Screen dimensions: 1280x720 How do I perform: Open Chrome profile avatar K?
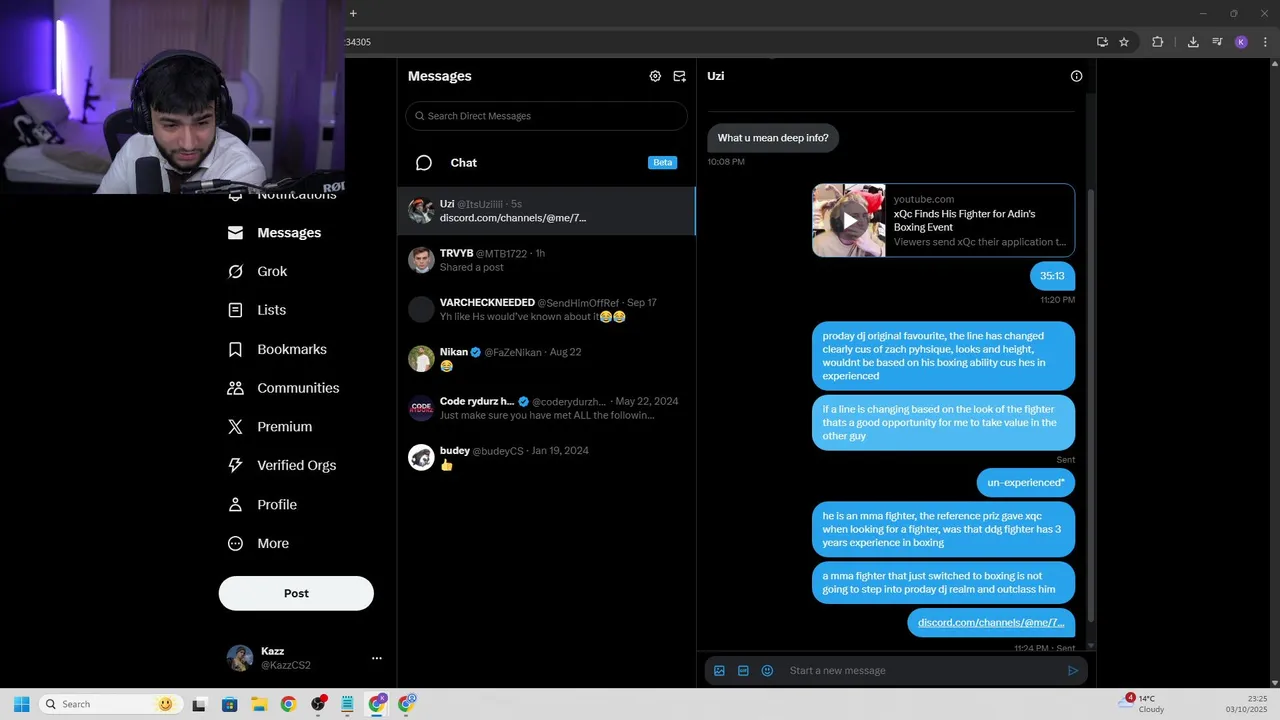[x=1241, y=42]
